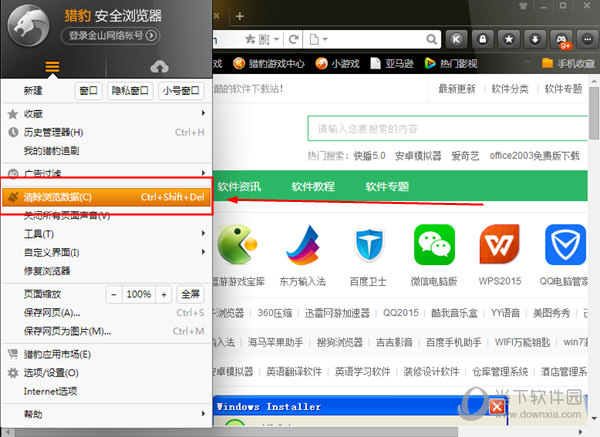Viewport: 600px width, 437px height.
Task: Expand the 收藏 favorites submenu
Action: point(105,113)
